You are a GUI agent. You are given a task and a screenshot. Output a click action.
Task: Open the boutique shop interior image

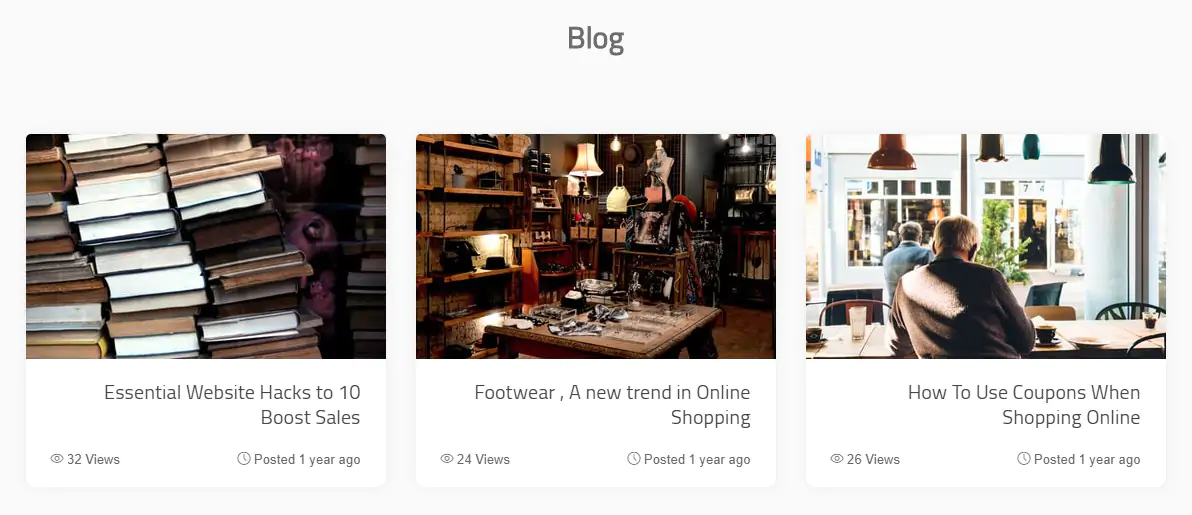point(596,246)
